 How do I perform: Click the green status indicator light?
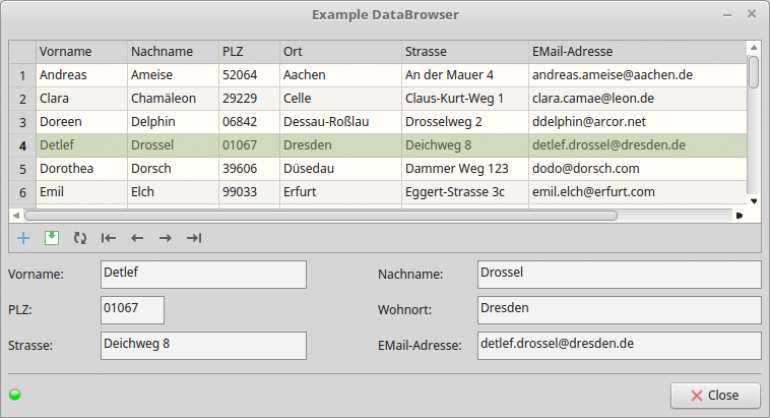pyautogui.click(x=15, y=394)
